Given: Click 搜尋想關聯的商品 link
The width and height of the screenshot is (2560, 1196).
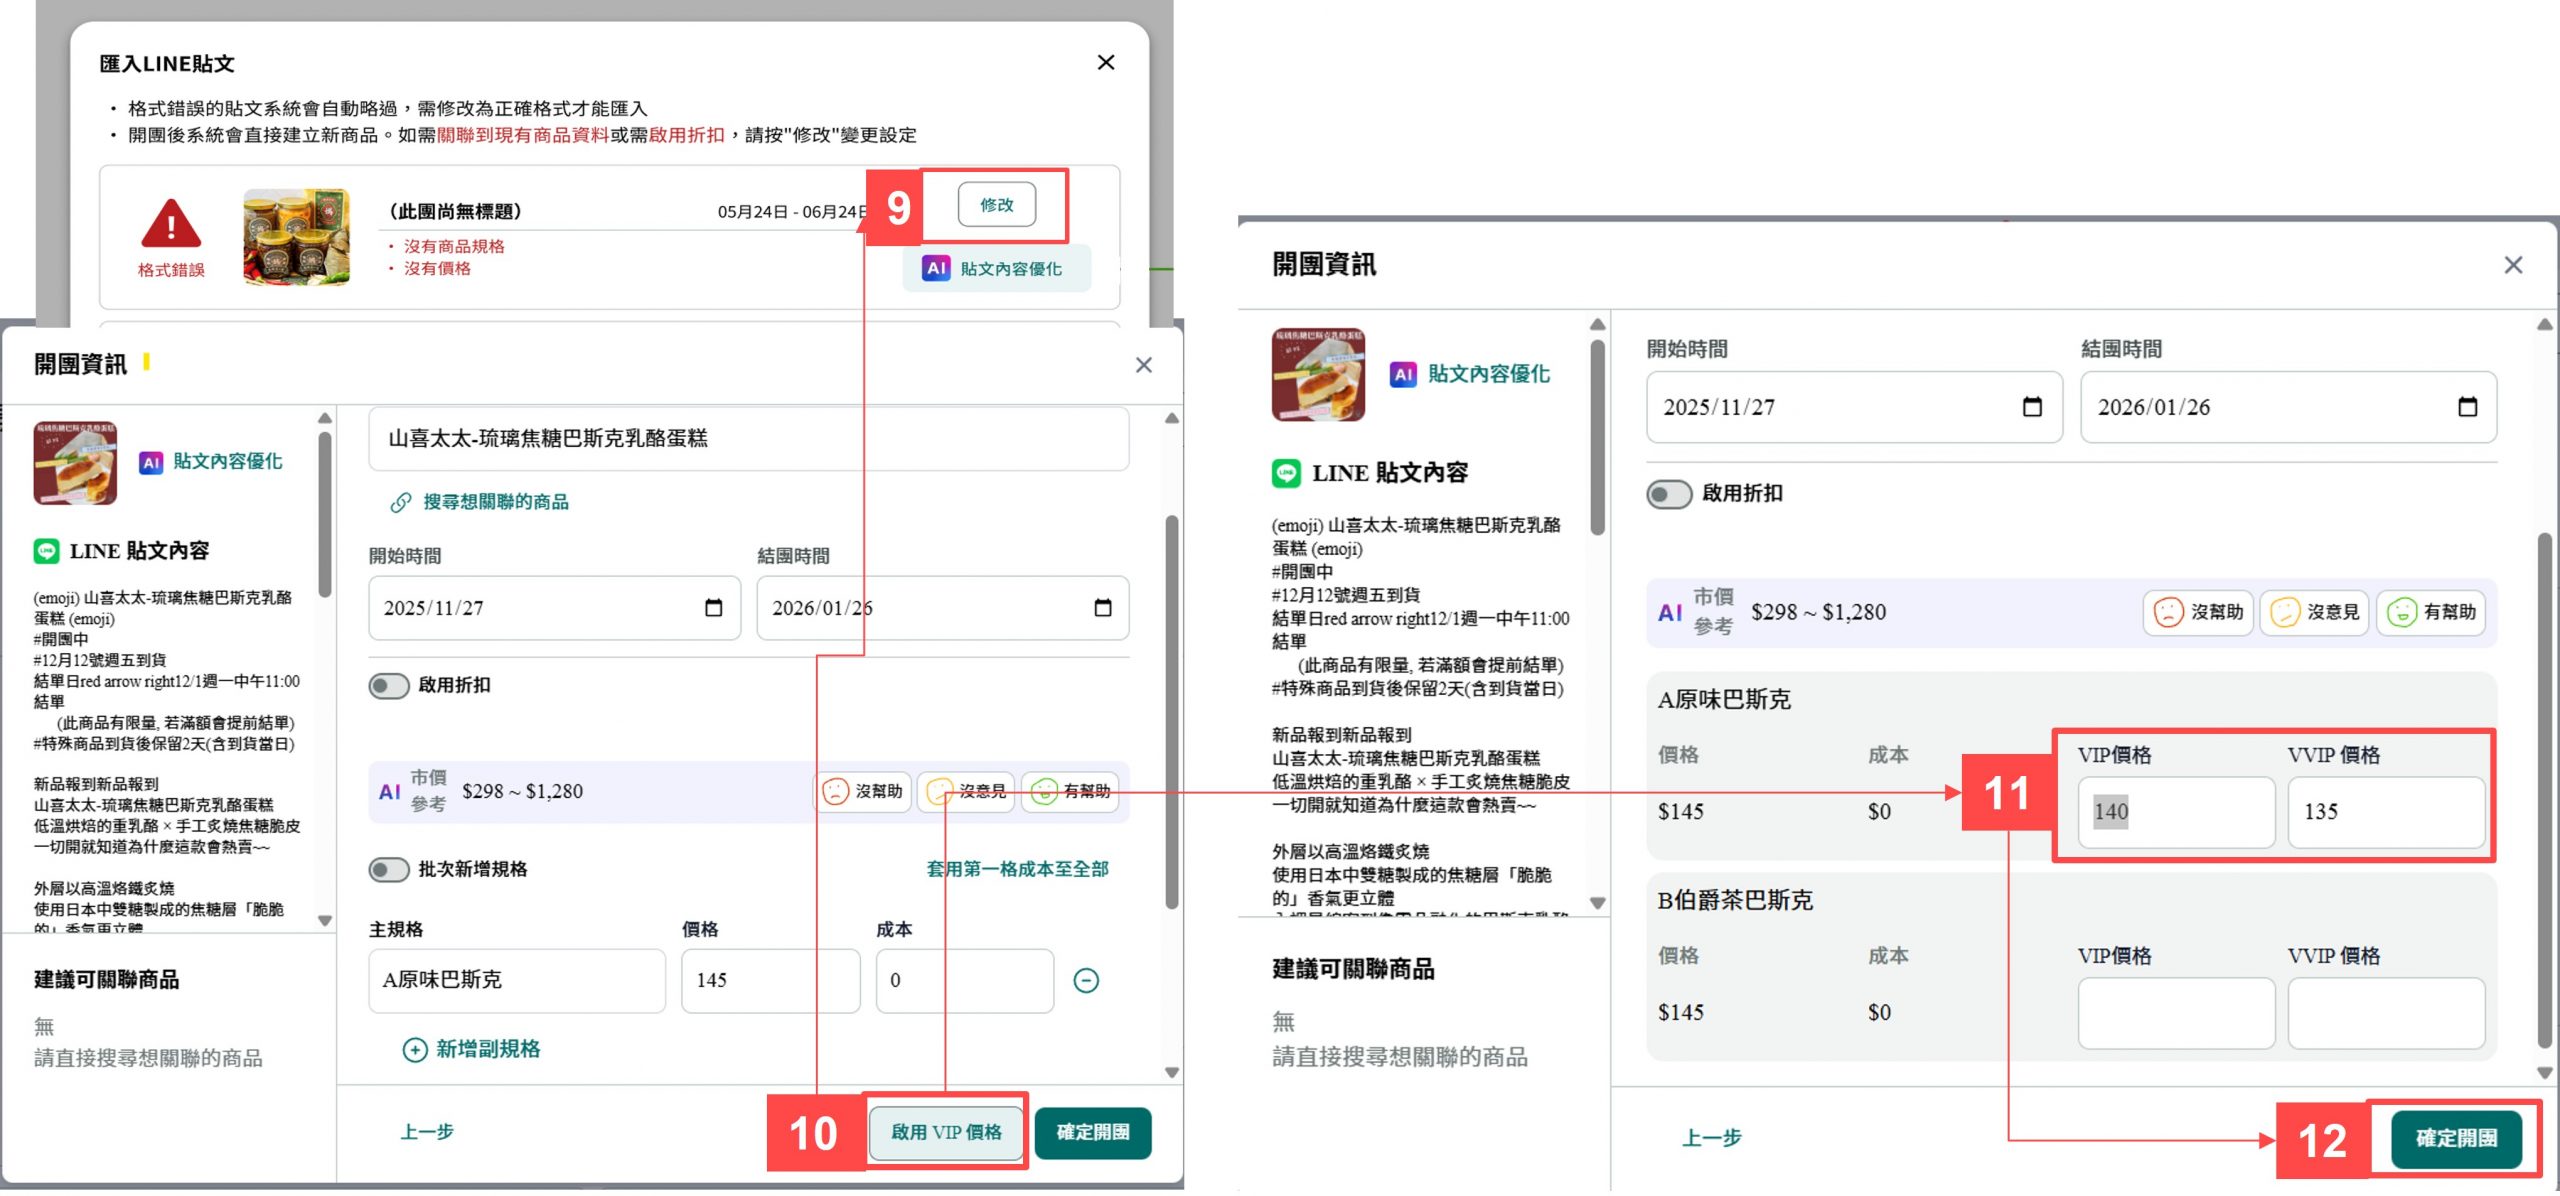Looking at the screenshot, I should 495,502.
